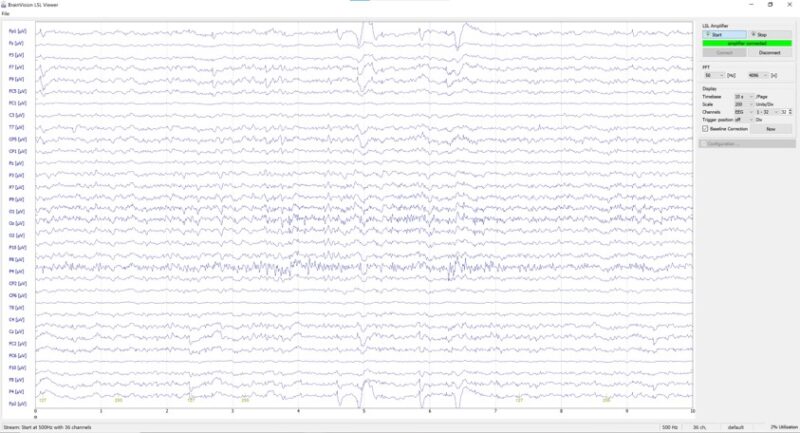Click the Start button in LSL Amplifier
The width and height of the screenshot is (800, 433).
pos(724,35)
